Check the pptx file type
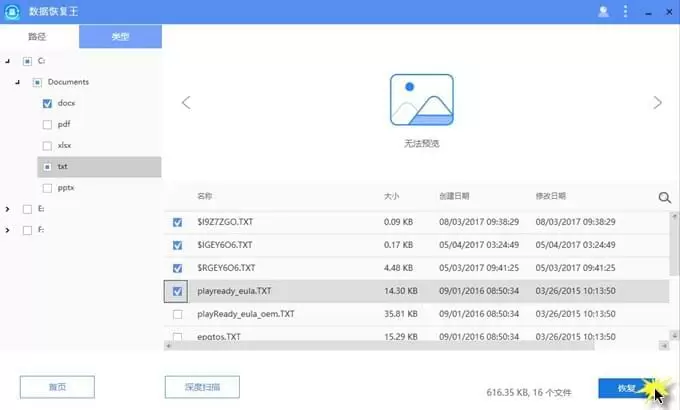Image resolution: width=680 pixels, height=410 pixels. pos(47,188)
